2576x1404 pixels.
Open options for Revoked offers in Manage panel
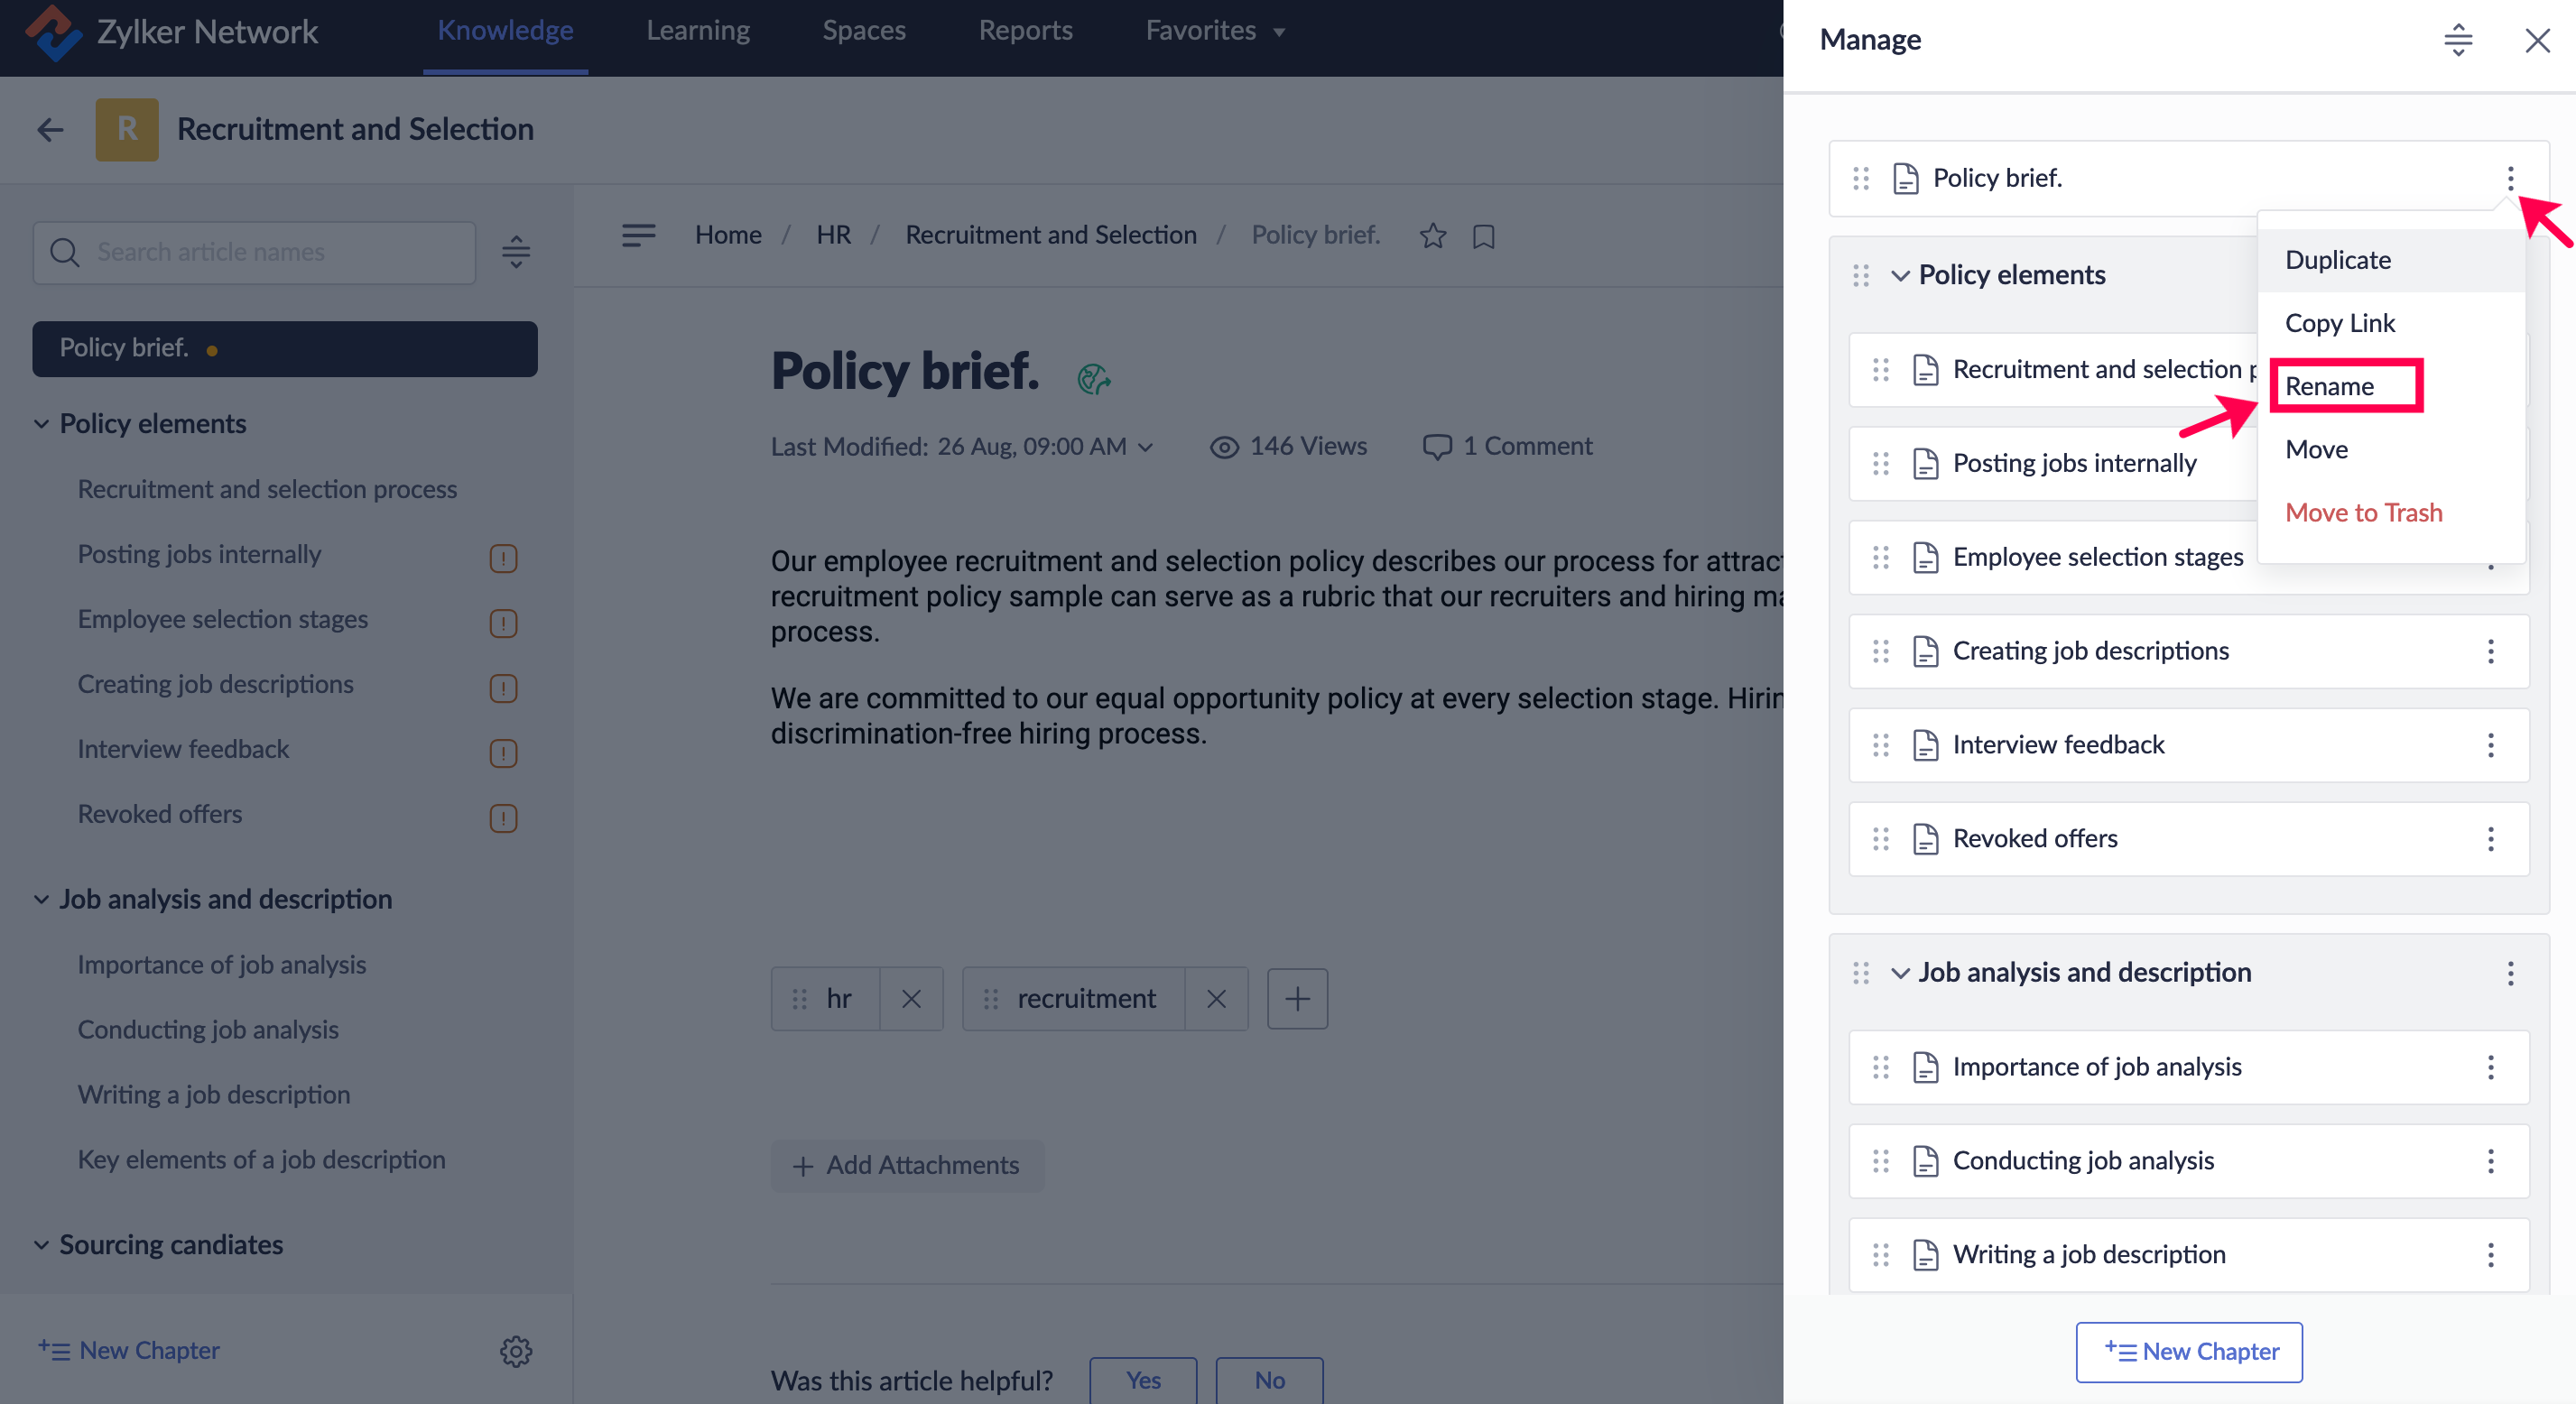point(2490,839)
